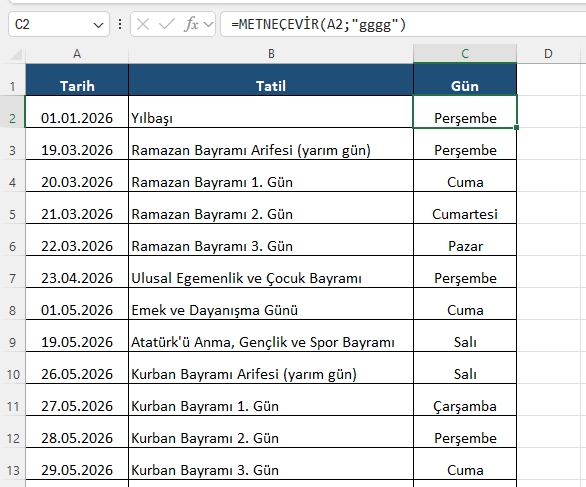586x487 pixels.
Task: Select cell with date 23.04.2026
Action: coord(77,272)
